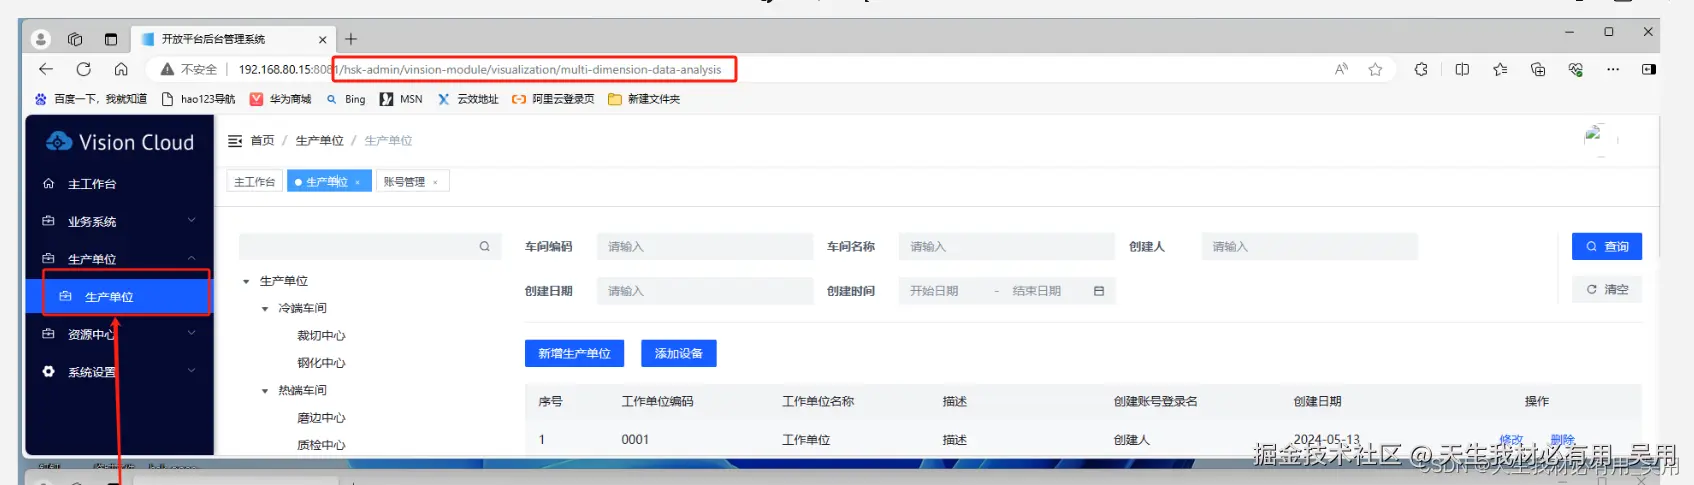Expand the 业务系统 sidebar menu
Screen dimensions: 1694x485
pyautogui.click(x=119, y=221)
